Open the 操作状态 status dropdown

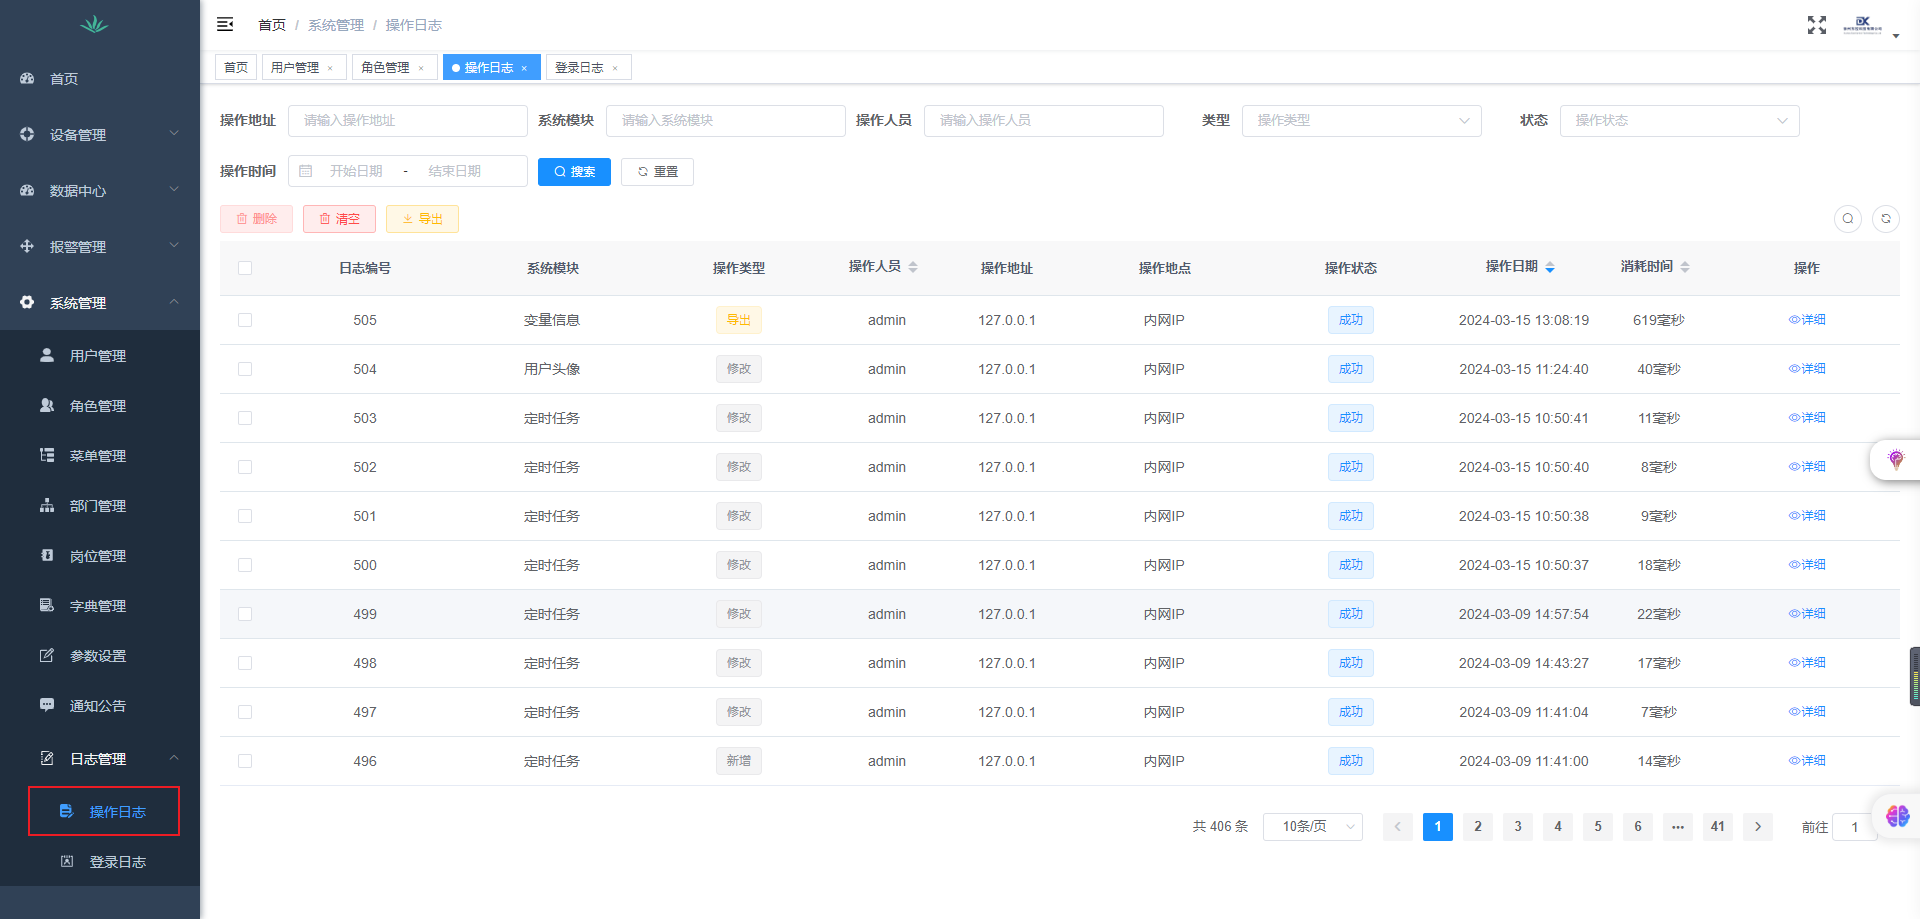pyautogui.click(x=1679, y=120)
